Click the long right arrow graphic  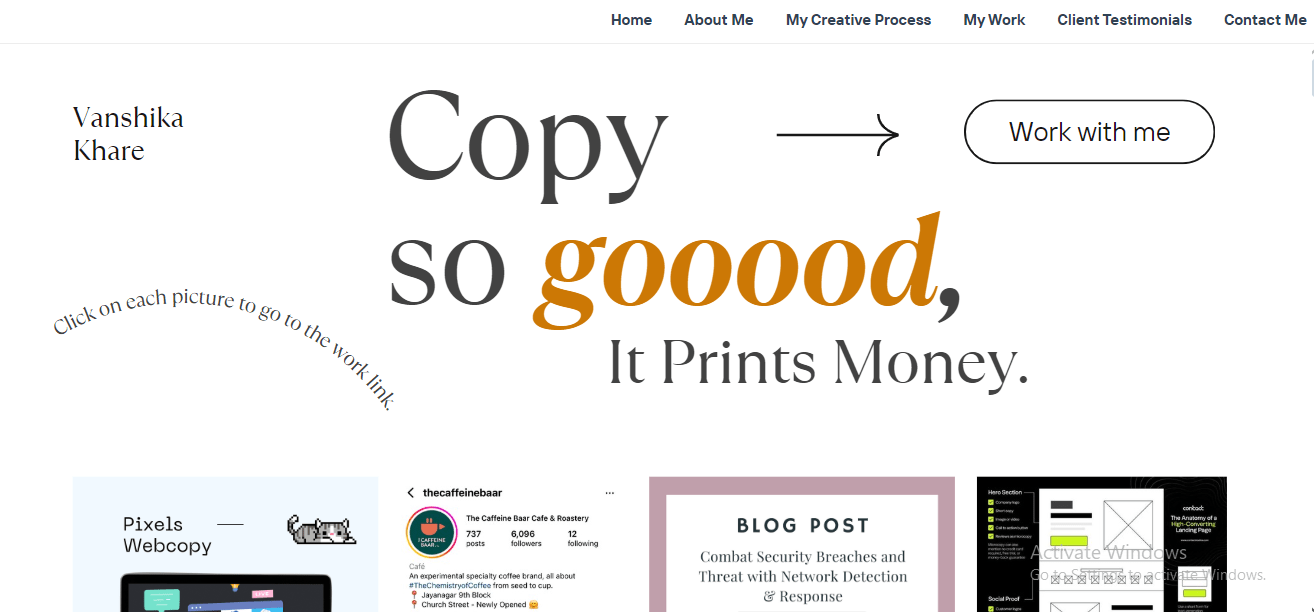tap(838, 134)
